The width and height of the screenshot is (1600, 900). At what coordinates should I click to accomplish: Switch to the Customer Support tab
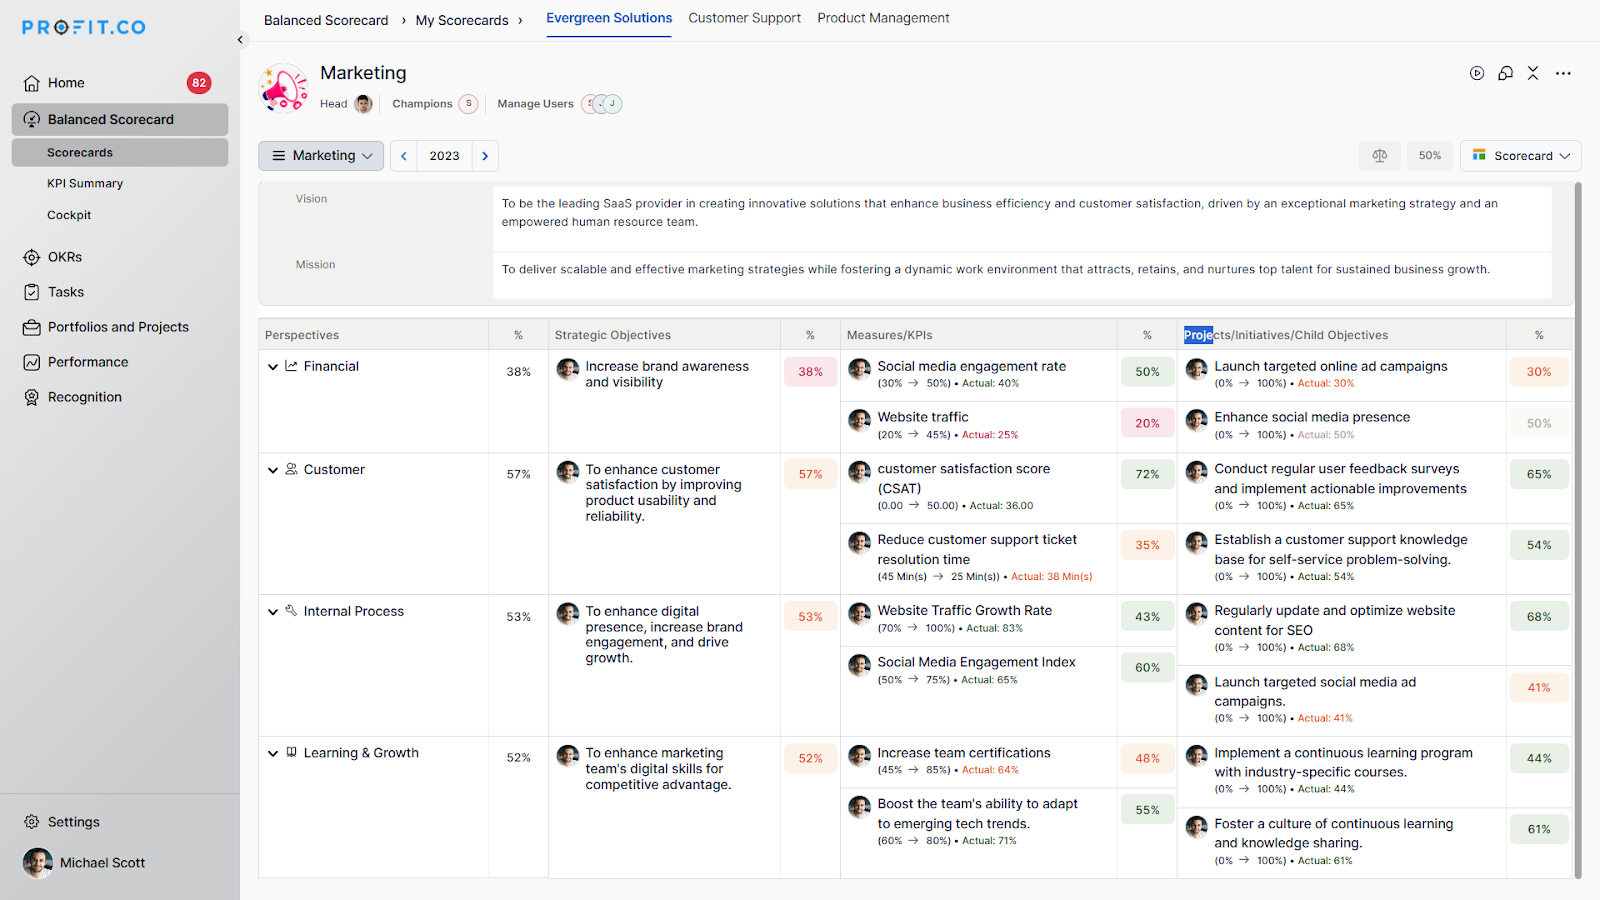tap(744, 18)
